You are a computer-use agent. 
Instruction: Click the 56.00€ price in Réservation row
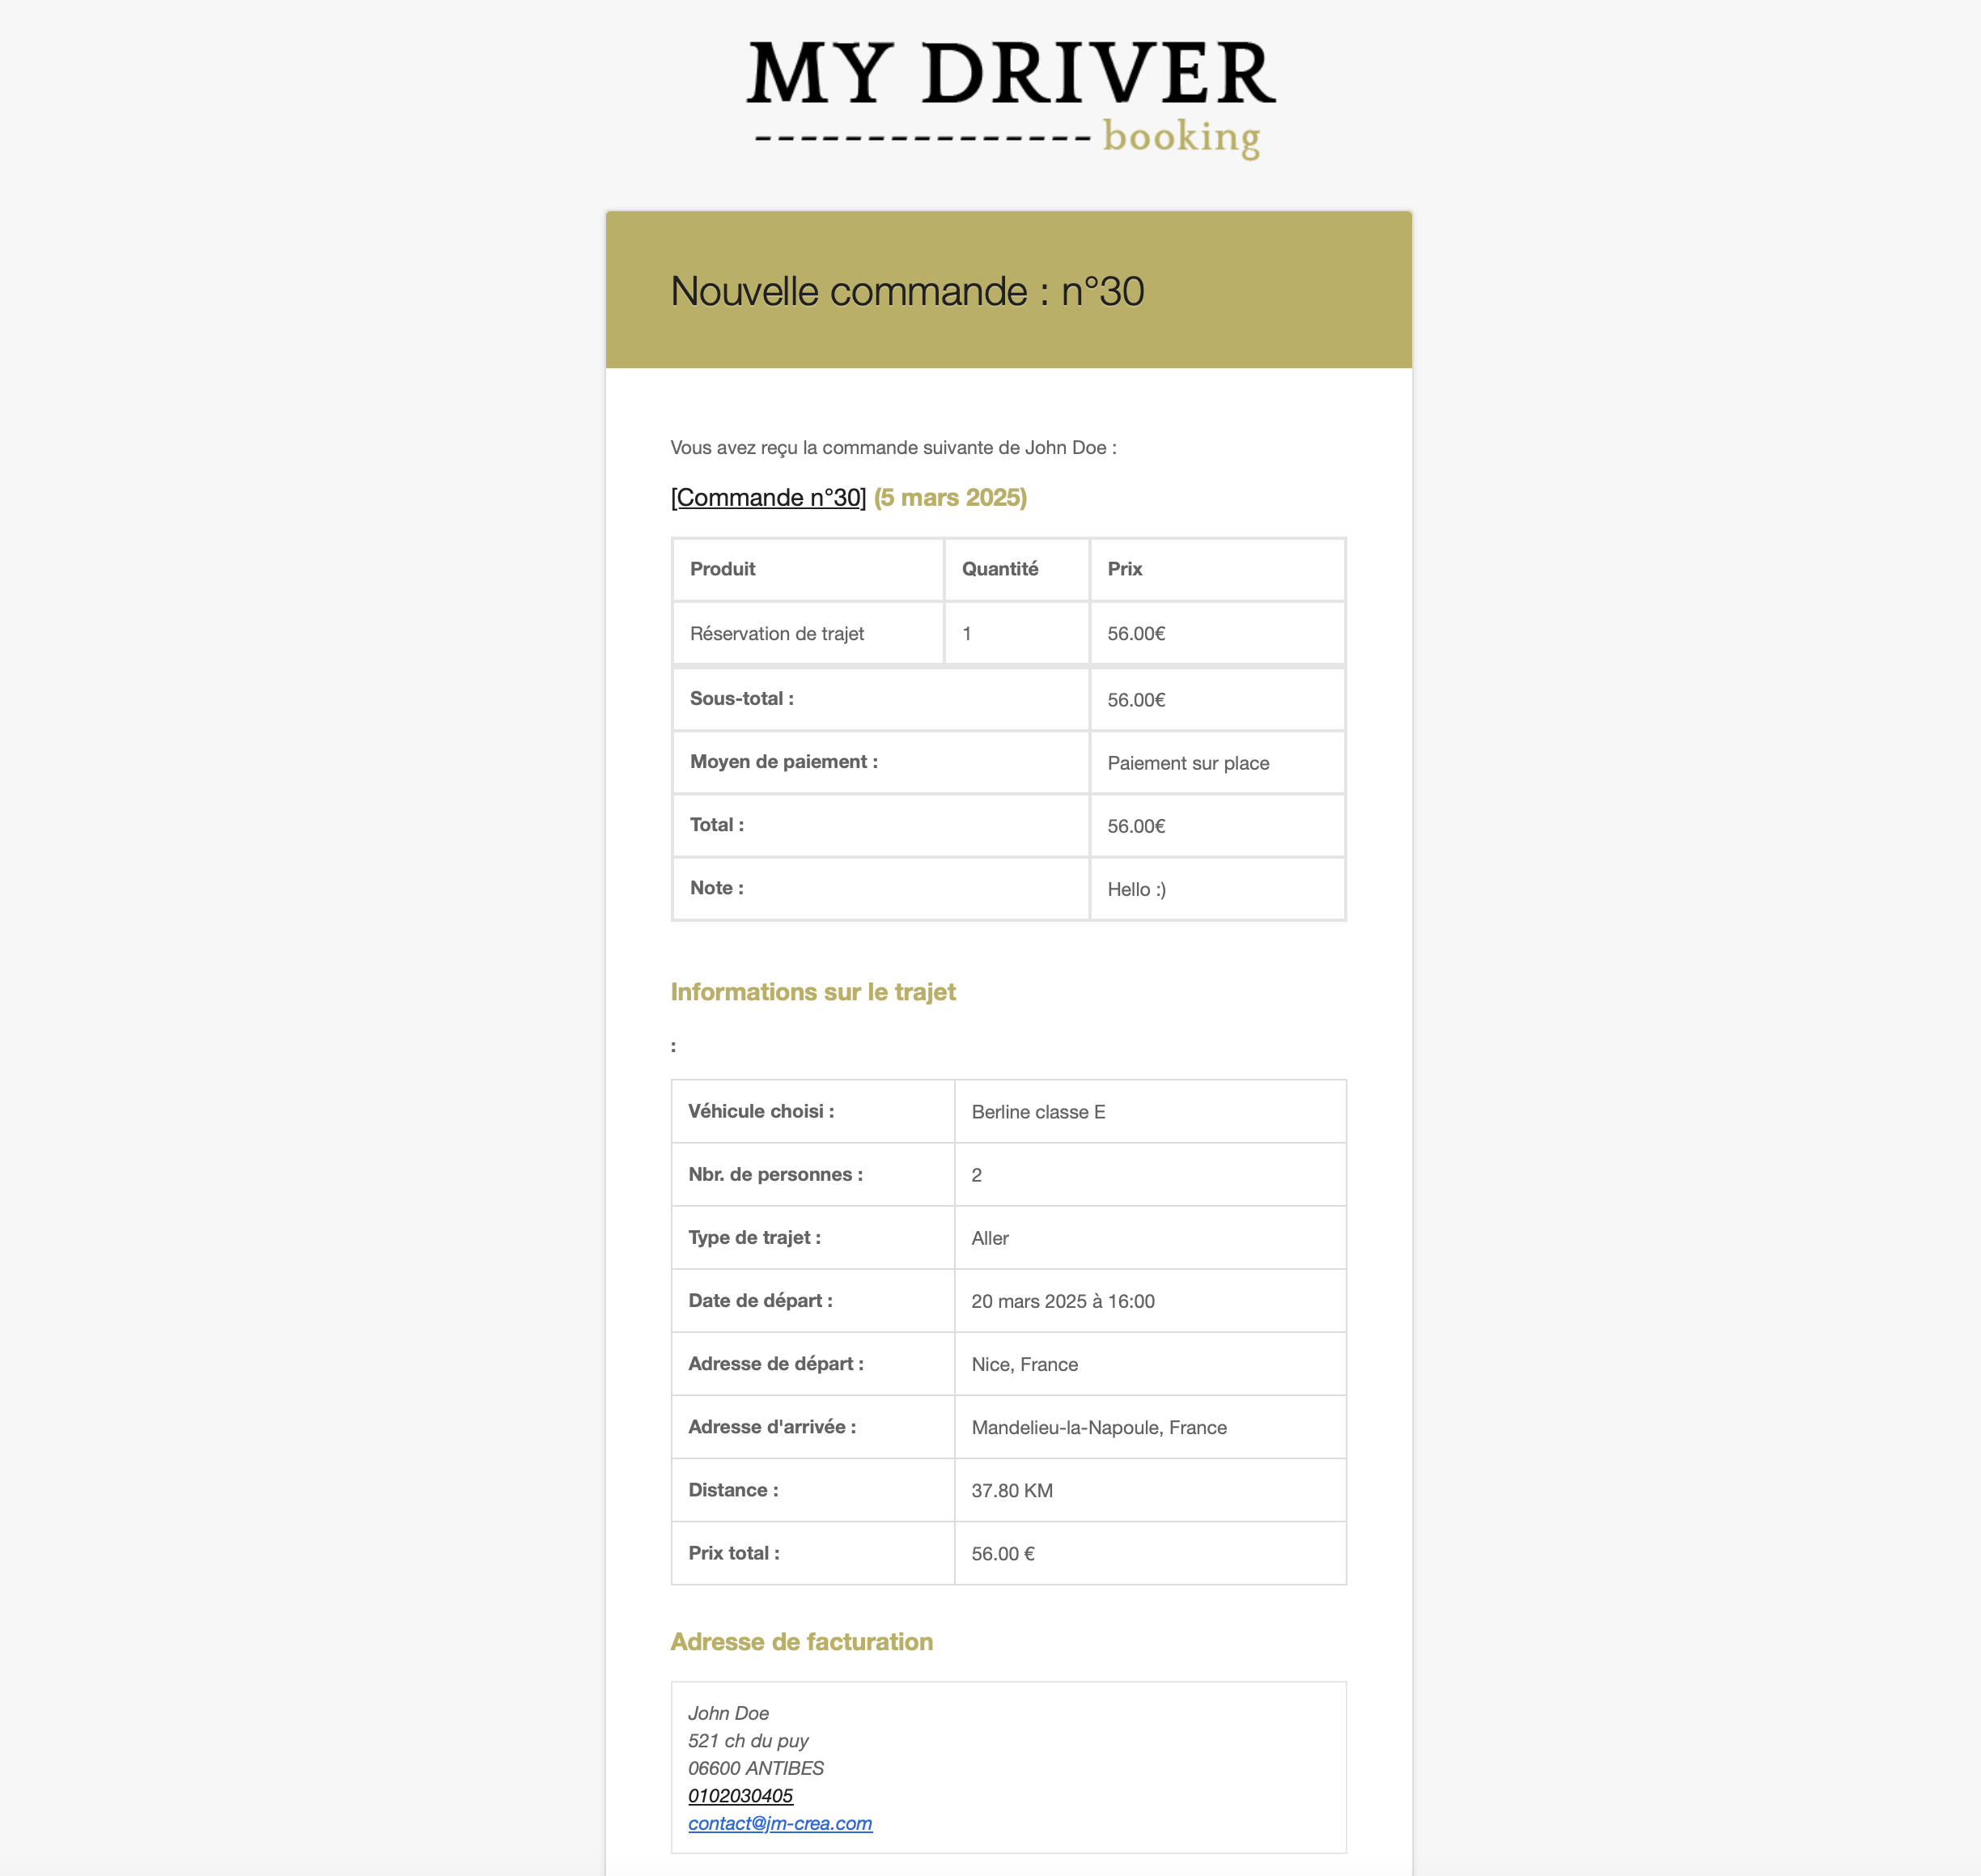coord(1136,634)
